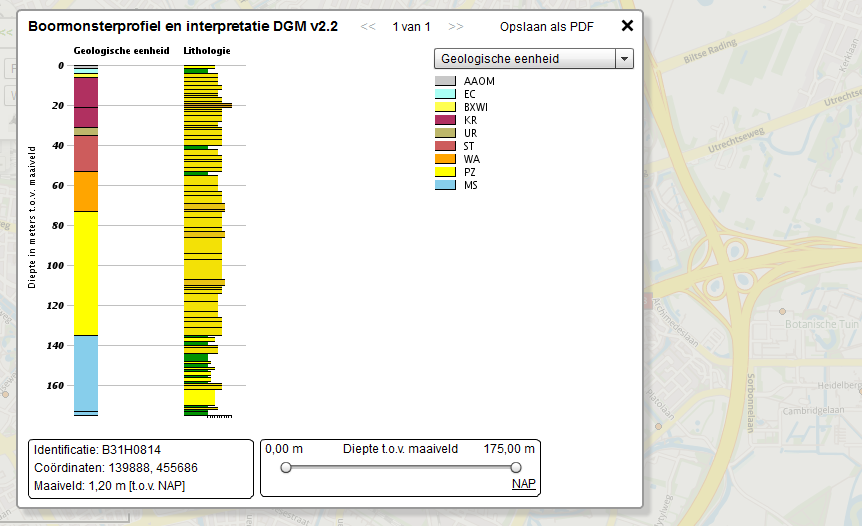Click the dropdown arrow of legend selector

click(x=625, y=59)
